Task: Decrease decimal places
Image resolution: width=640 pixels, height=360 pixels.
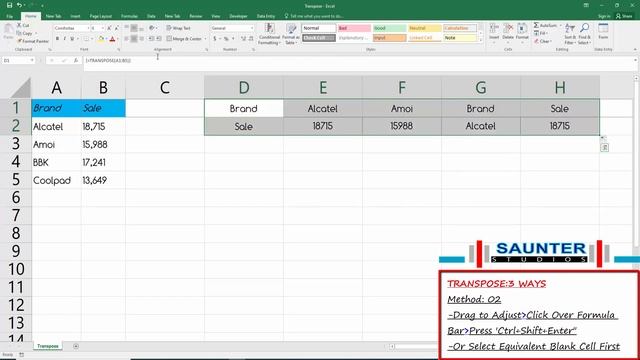Action: [x=251, y=39]
